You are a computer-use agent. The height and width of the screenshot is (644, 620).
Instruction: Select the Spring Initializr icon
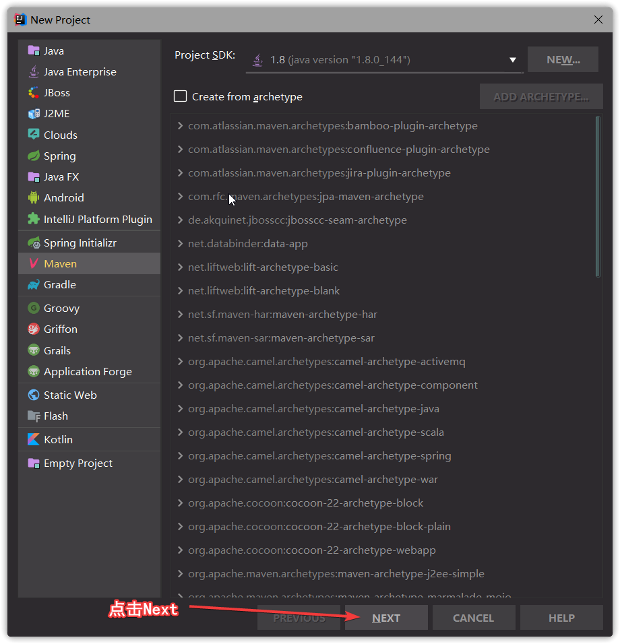[34, 242]
